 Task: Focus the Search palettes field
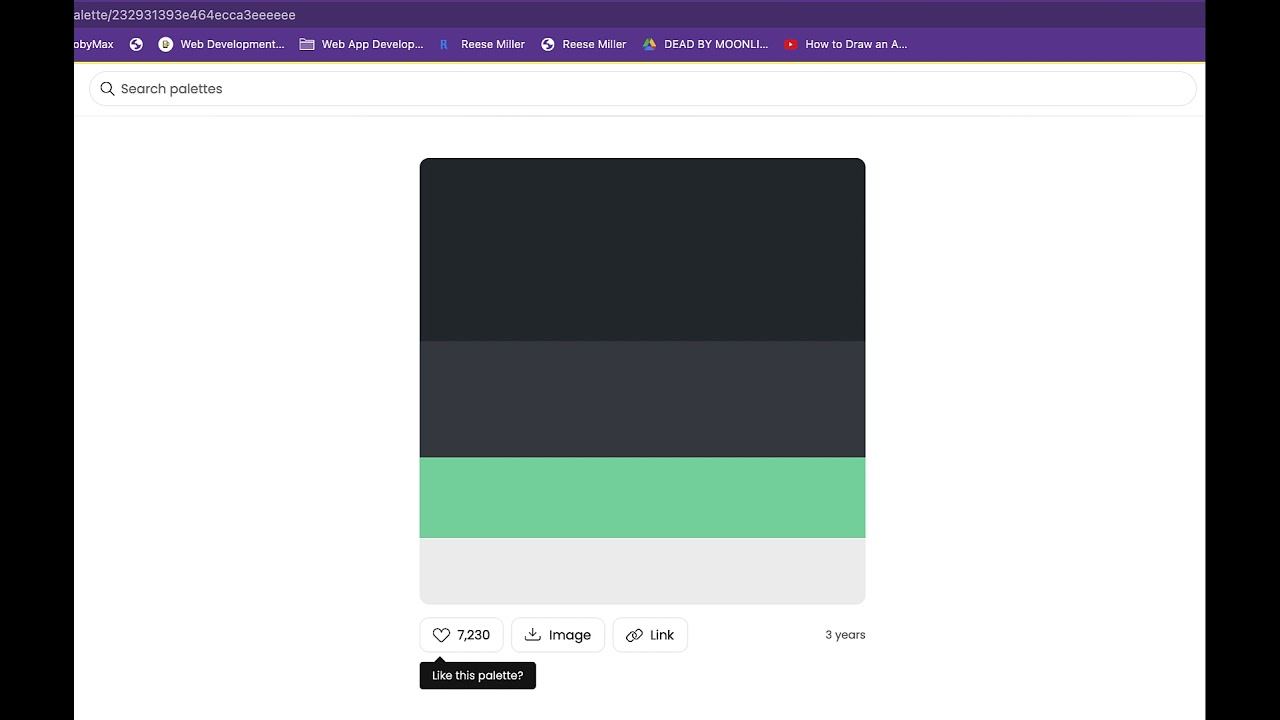642,89
